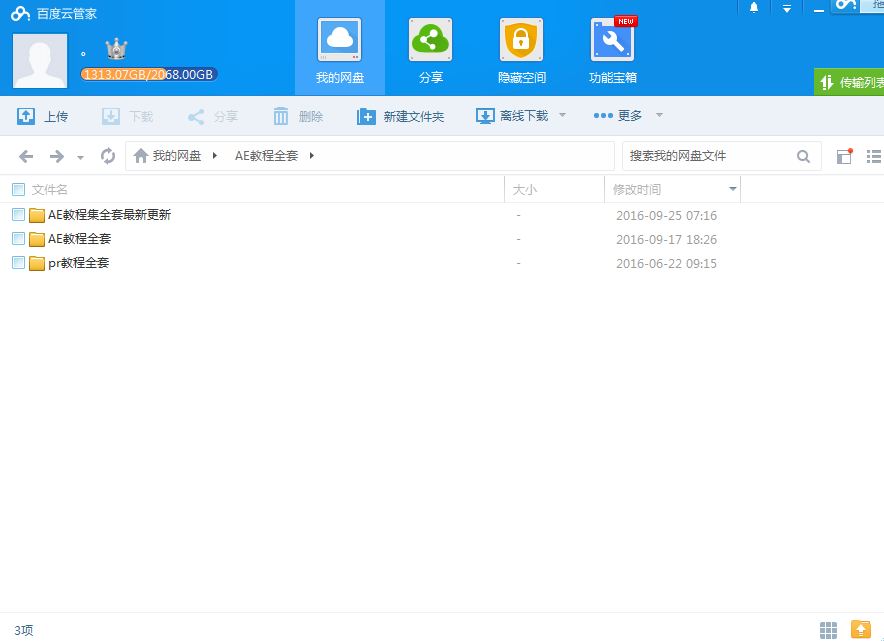The image size is (884, 641).
Task: Open the 分享 (Share) panel at top
Action: coord(430,47)
